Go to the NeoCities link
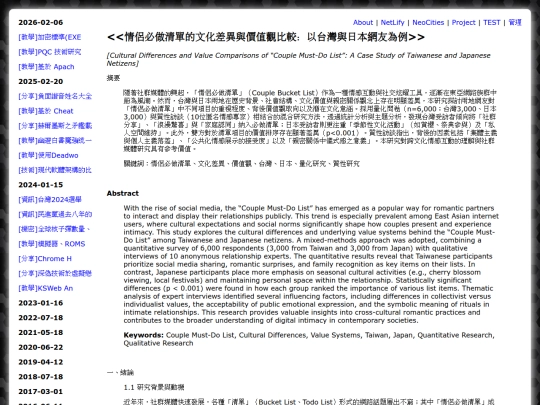Image resolution: width=540 pixels, height=405 pixels. (x=428, y=22)
